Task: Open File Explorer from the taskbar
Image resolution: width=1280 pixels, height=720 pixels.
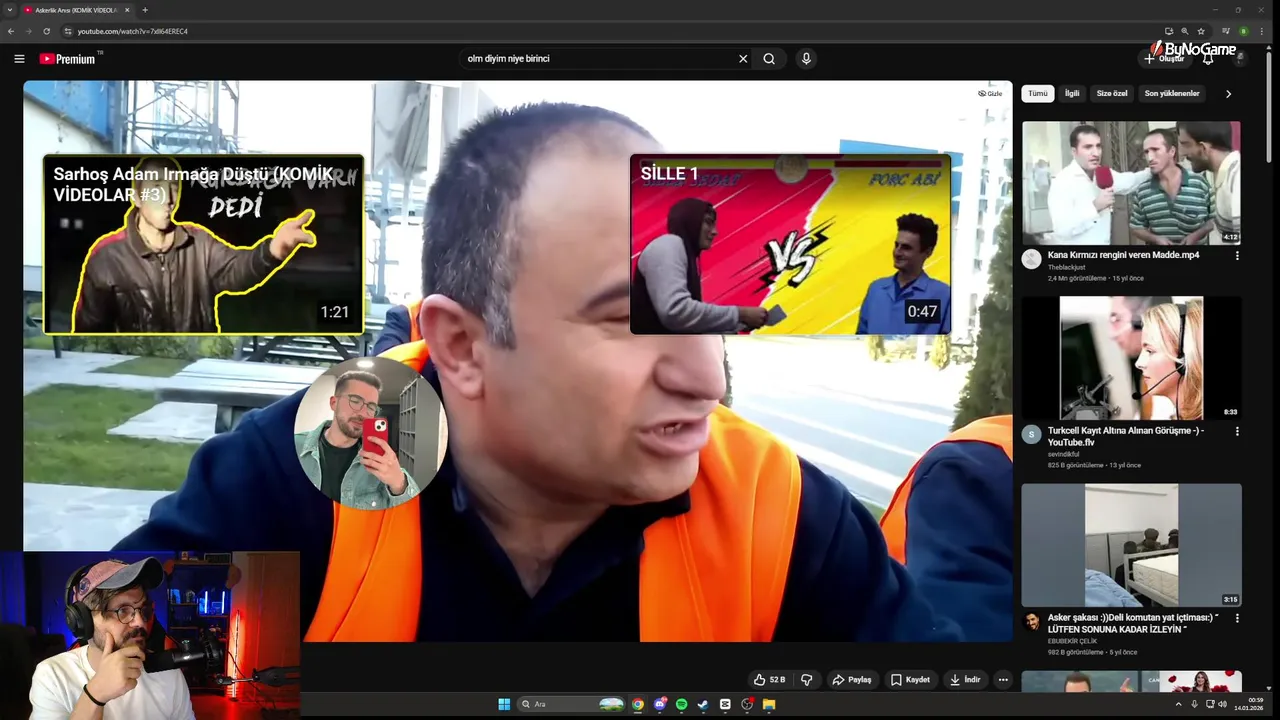Action: tap(769, 704)
